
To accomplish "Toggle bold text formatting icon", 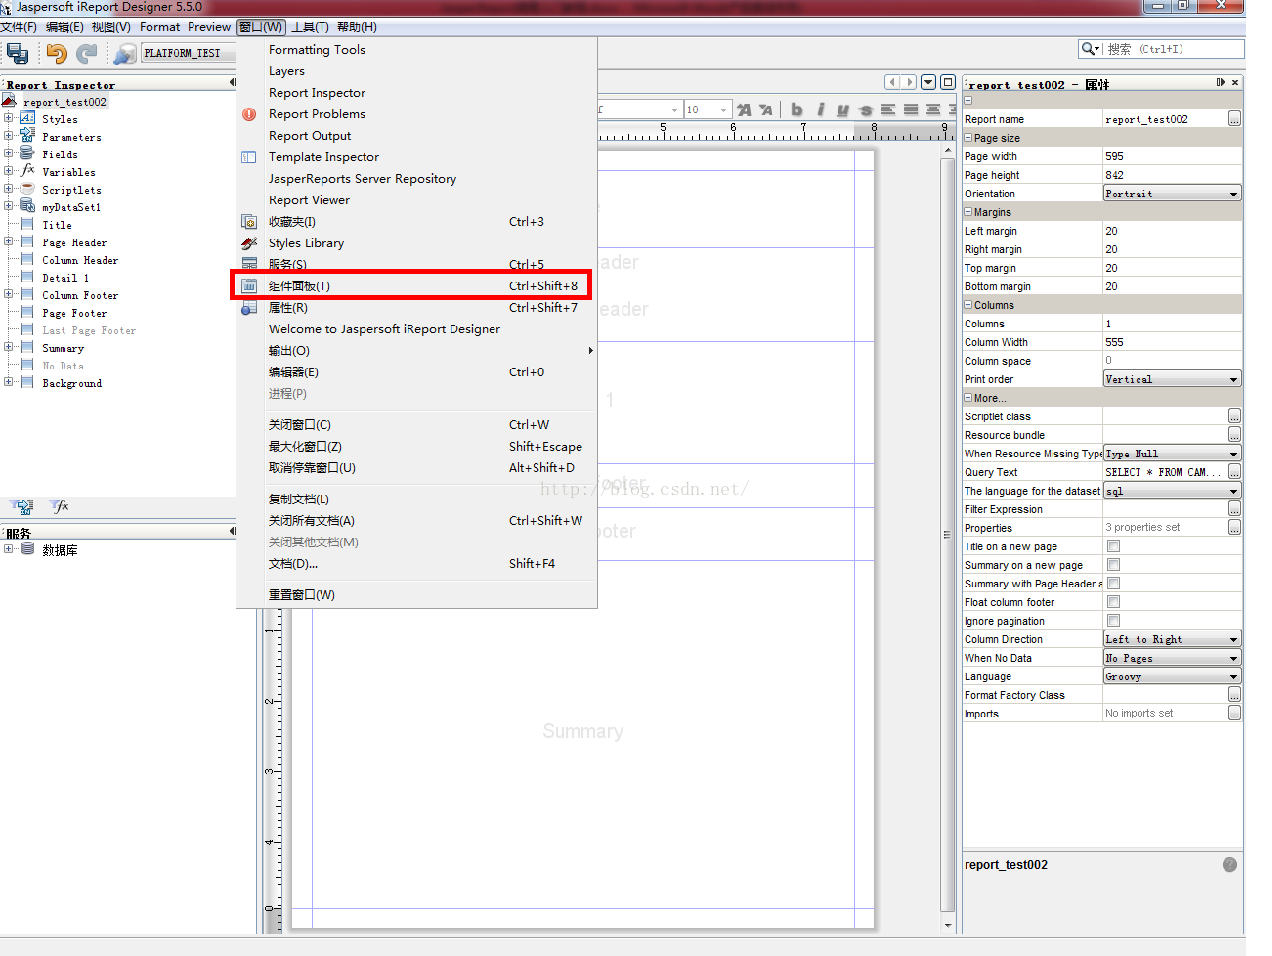I will coord(797,110).
